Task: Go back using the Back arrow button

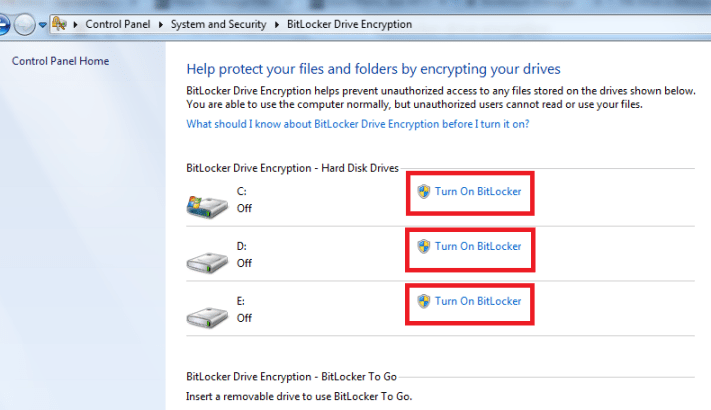Action: (x=5, y=25)
